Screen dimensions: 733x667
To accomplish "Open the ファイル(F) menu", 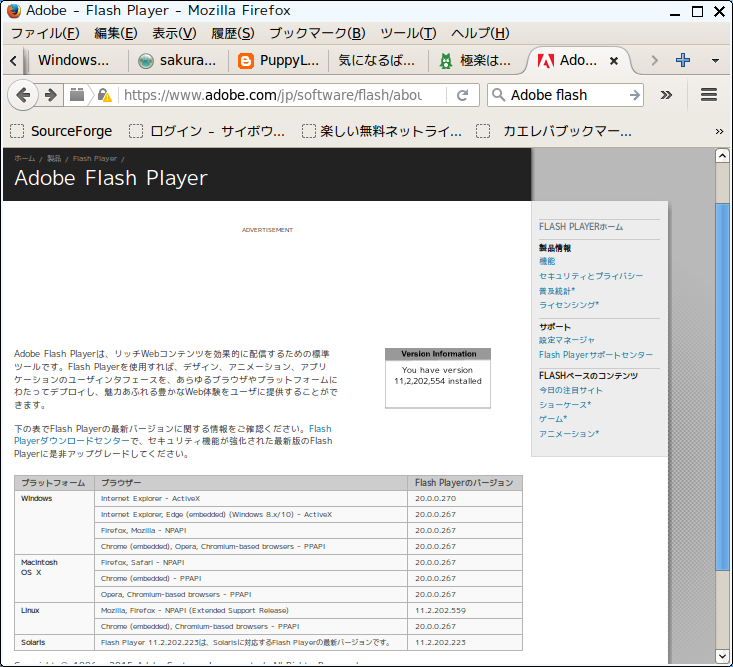I will (x=45, y=33).
